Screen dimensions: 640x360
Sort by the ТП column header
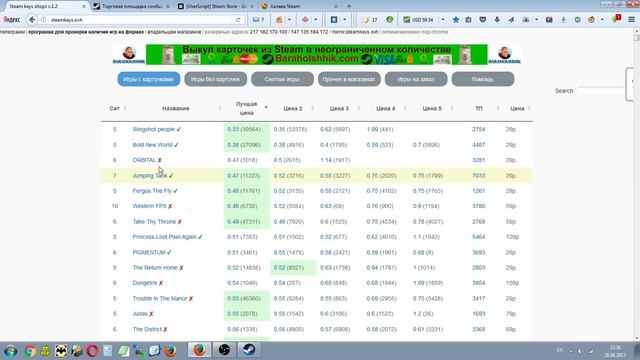(479, 108)
